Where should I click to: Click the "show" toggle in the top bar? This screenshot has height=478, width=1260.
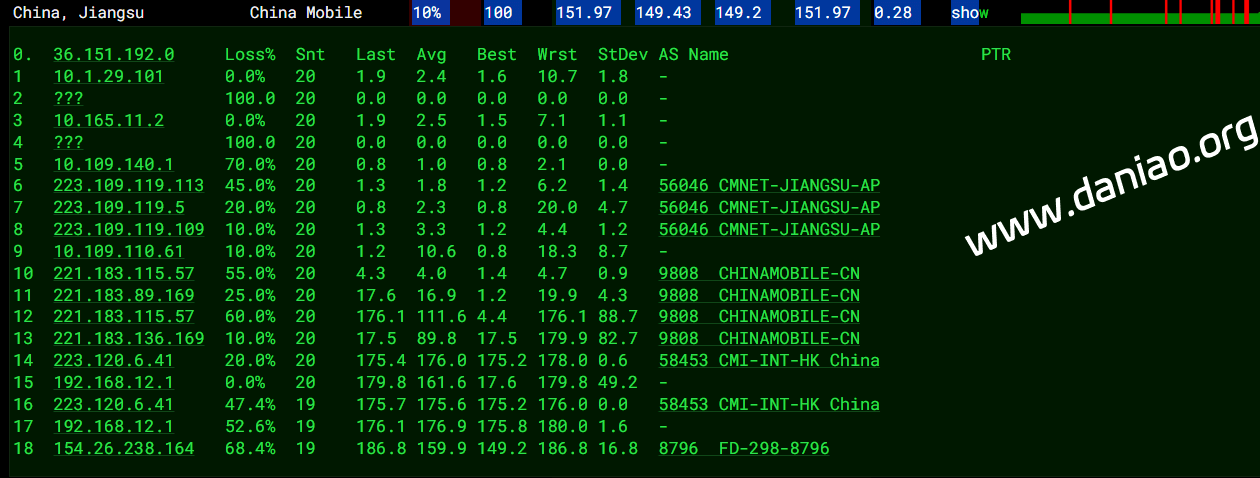[969, 13]
